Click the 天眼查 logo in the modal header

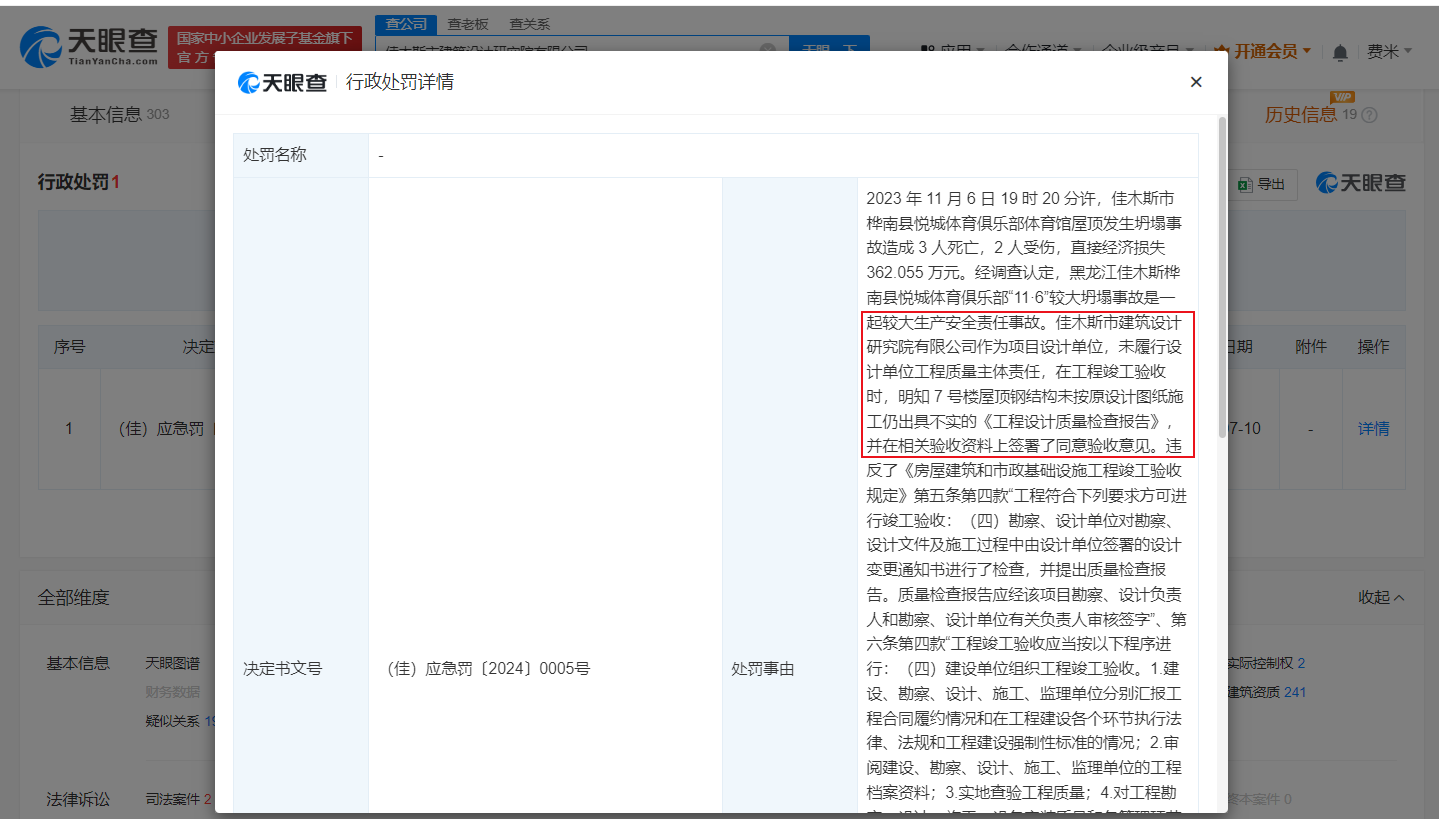[283, 82]
